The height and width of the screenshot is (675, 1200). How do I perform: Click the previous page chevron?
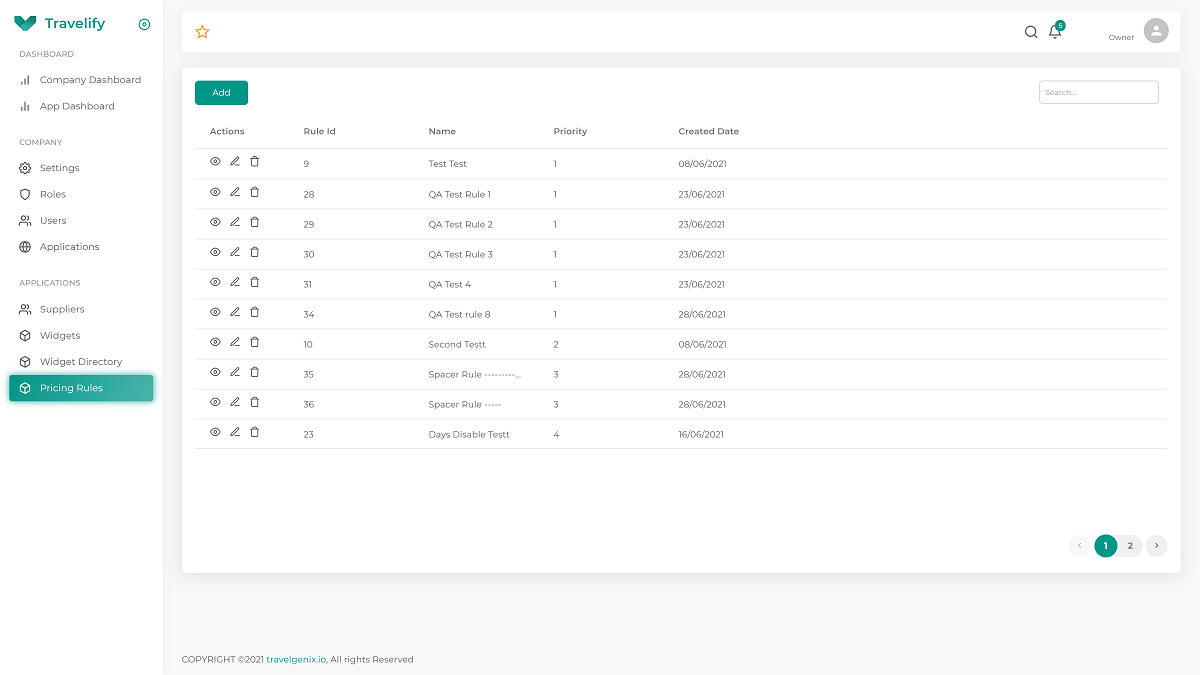tap(1079, 546)
